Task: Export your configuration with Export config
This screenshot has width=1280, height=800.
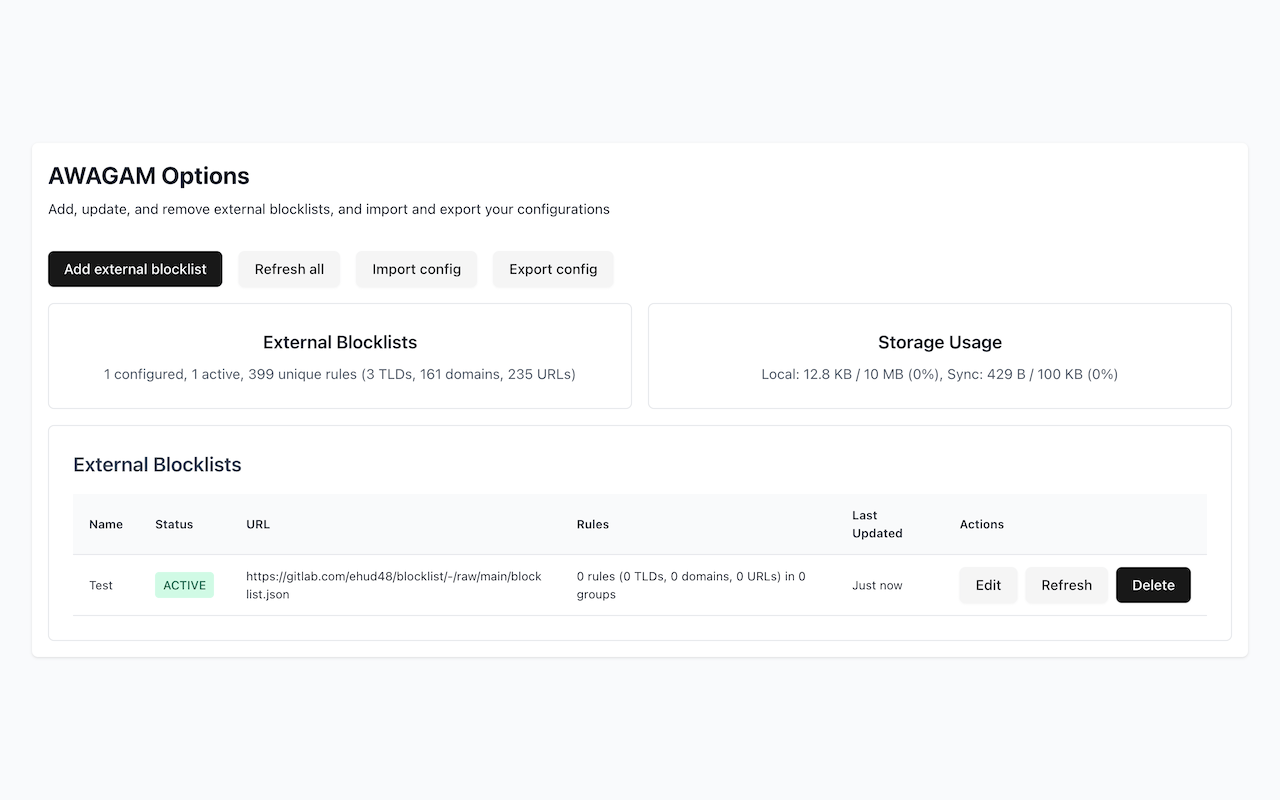Action: (x=553, y=269)
